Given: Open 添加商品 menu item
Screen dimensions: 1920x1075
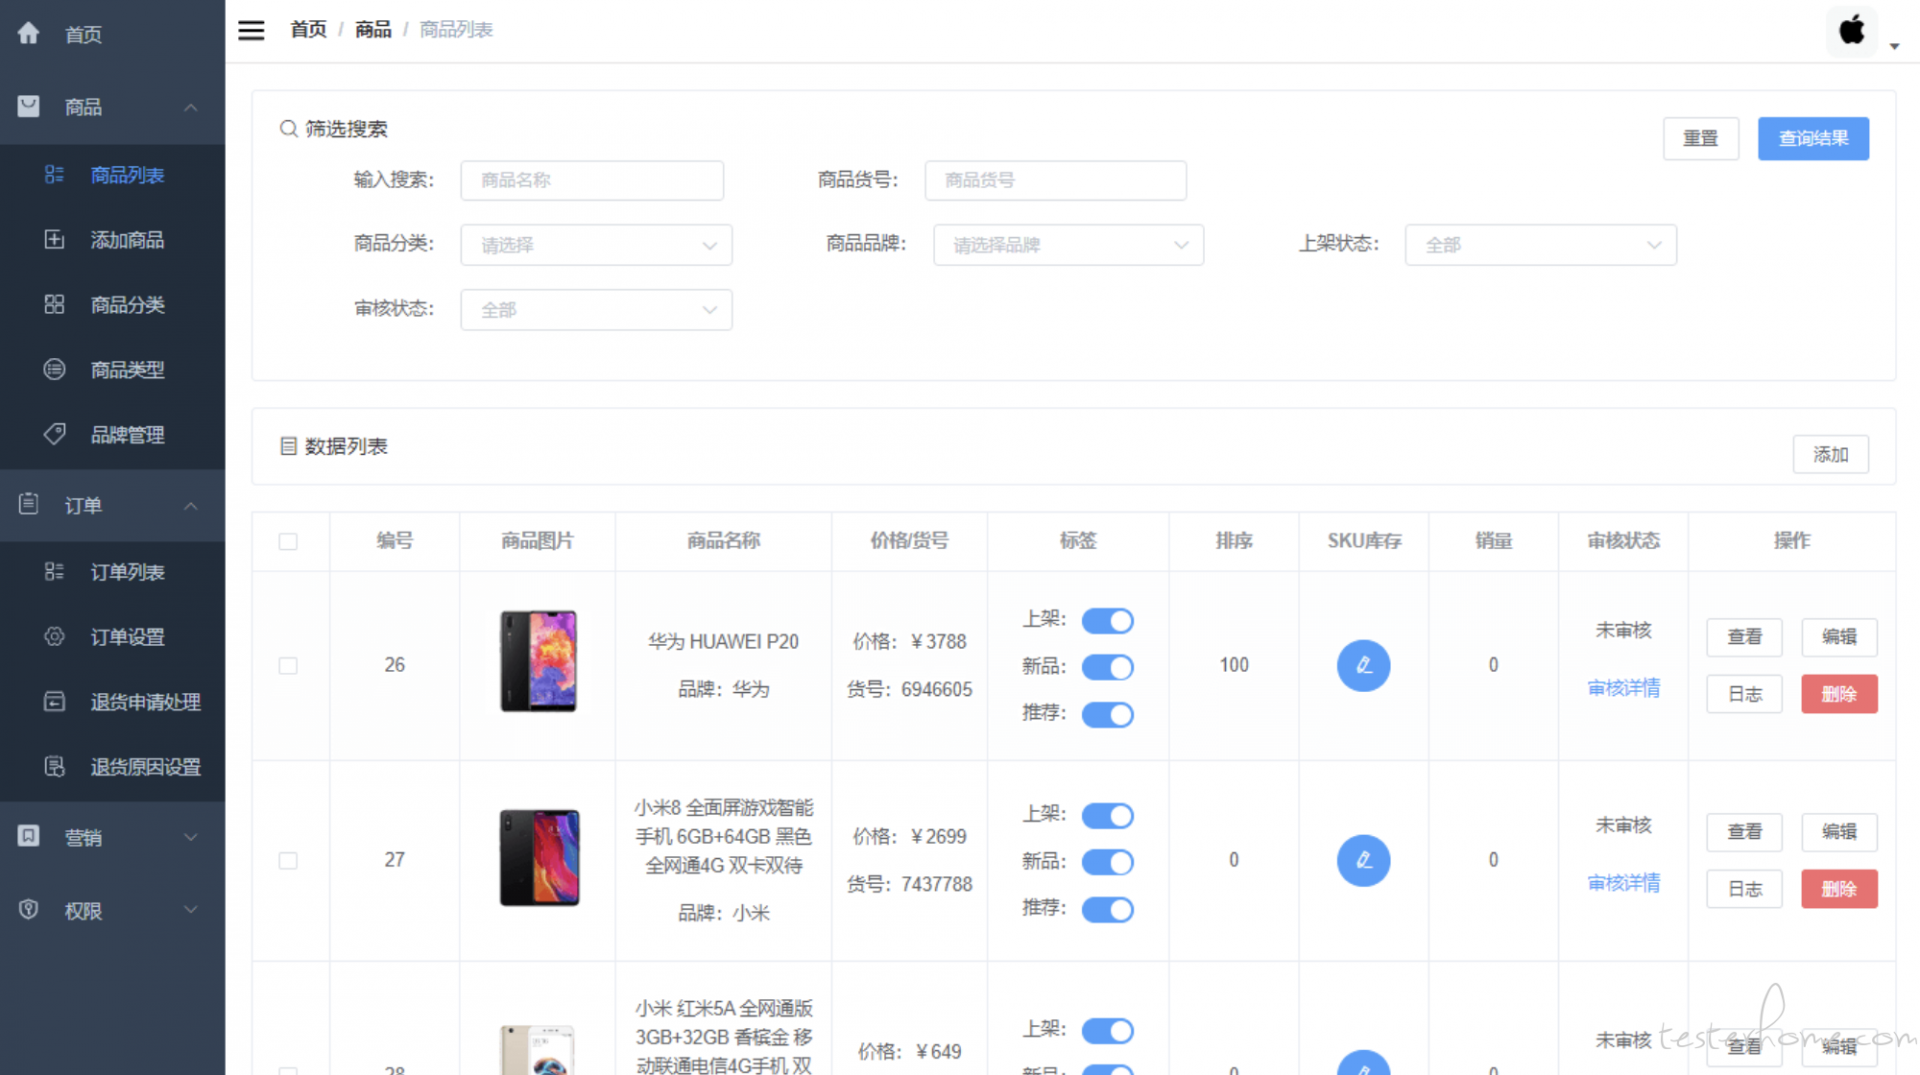Looking at the screenshot, I should [112, 240].
